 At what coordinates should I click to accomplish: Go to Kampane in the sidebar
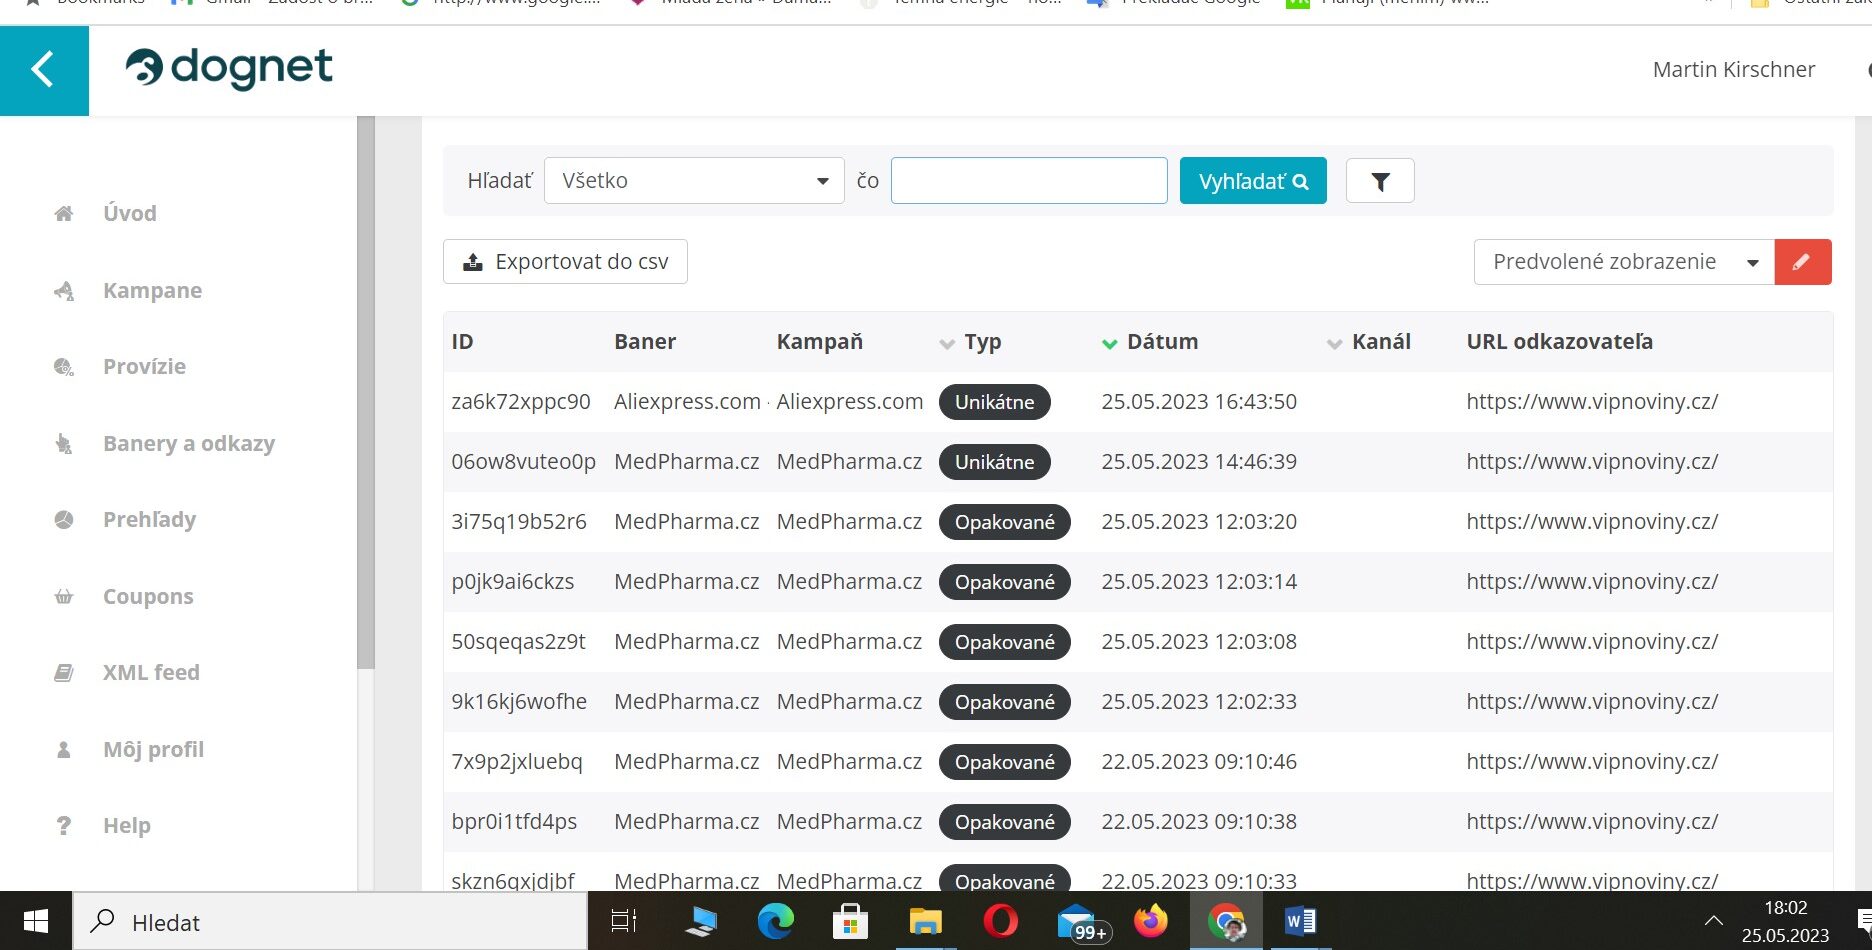click(152, 290)
